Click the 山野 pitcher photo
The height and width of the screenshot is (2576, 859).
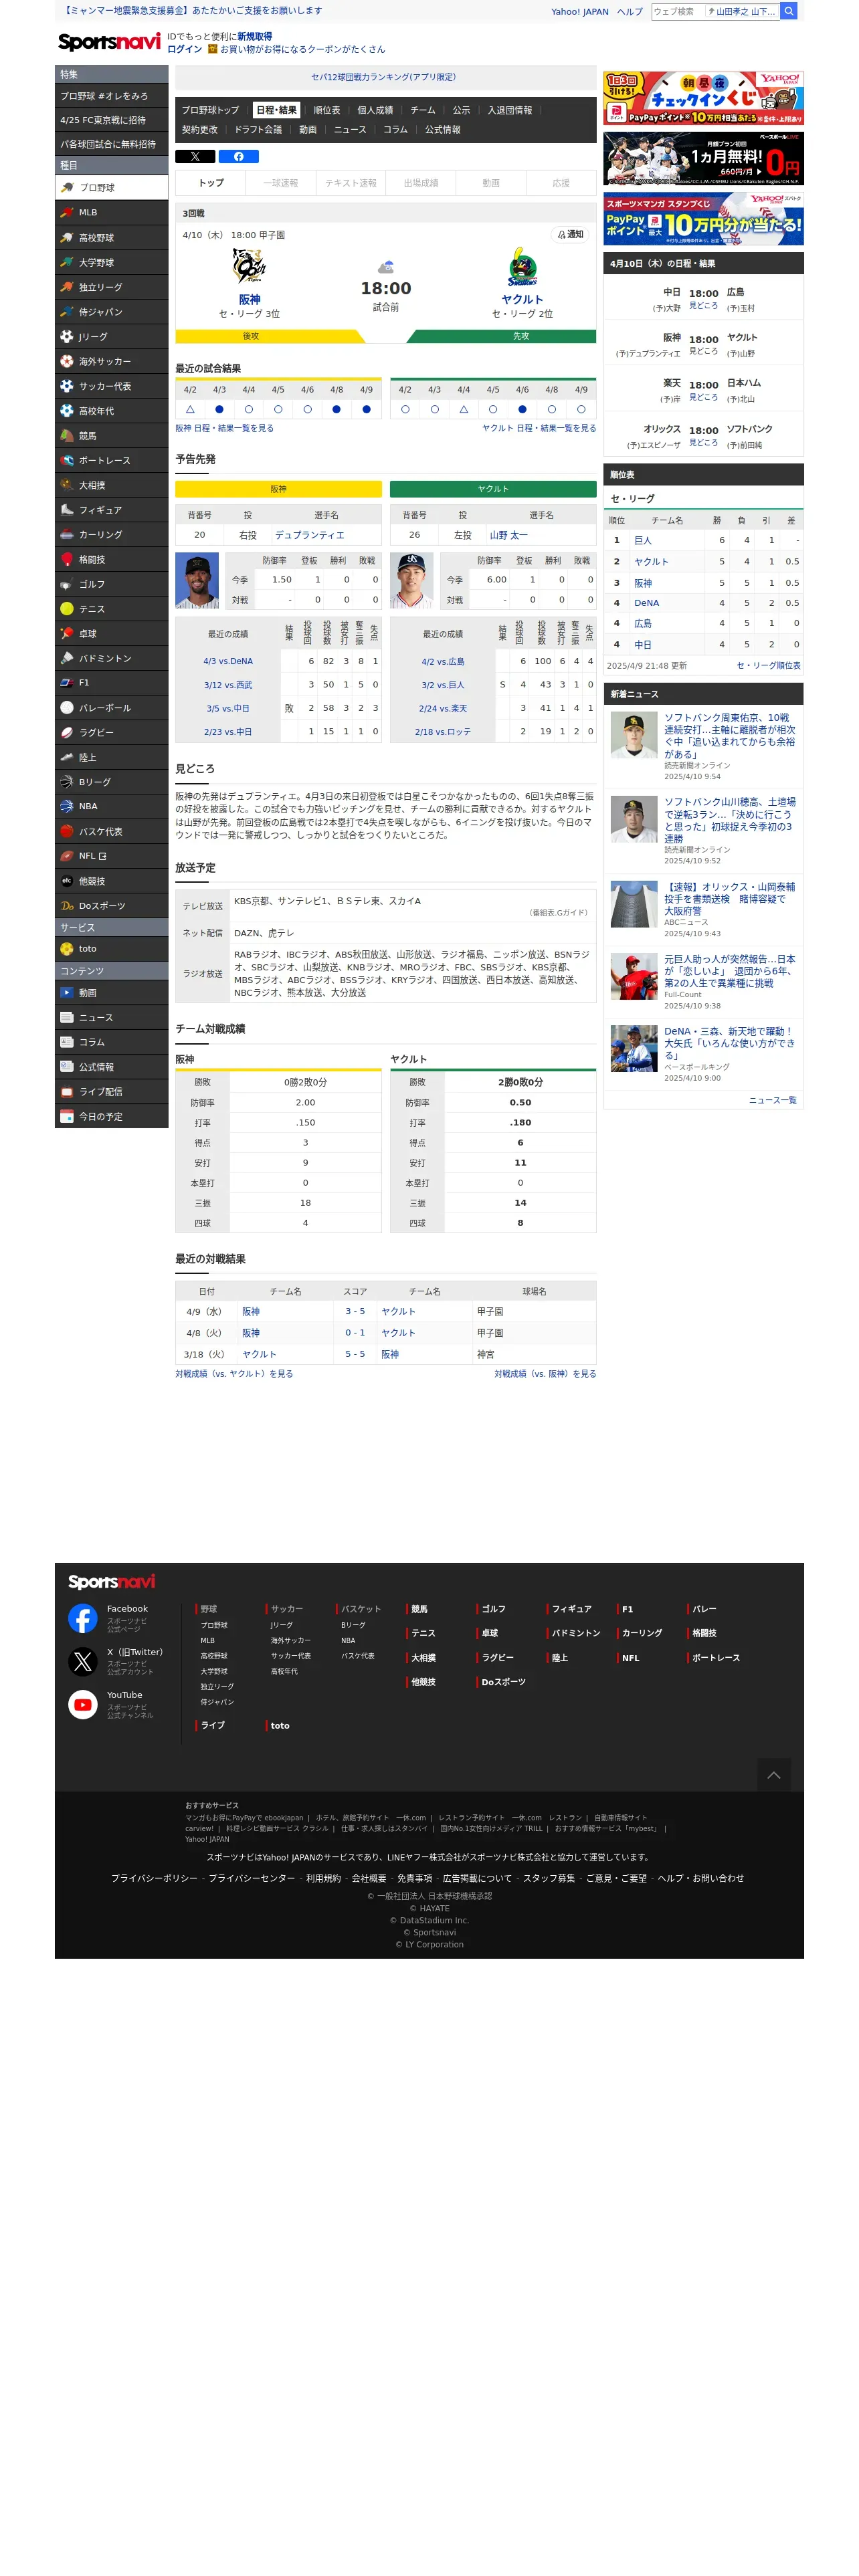[x=411, y=580]
